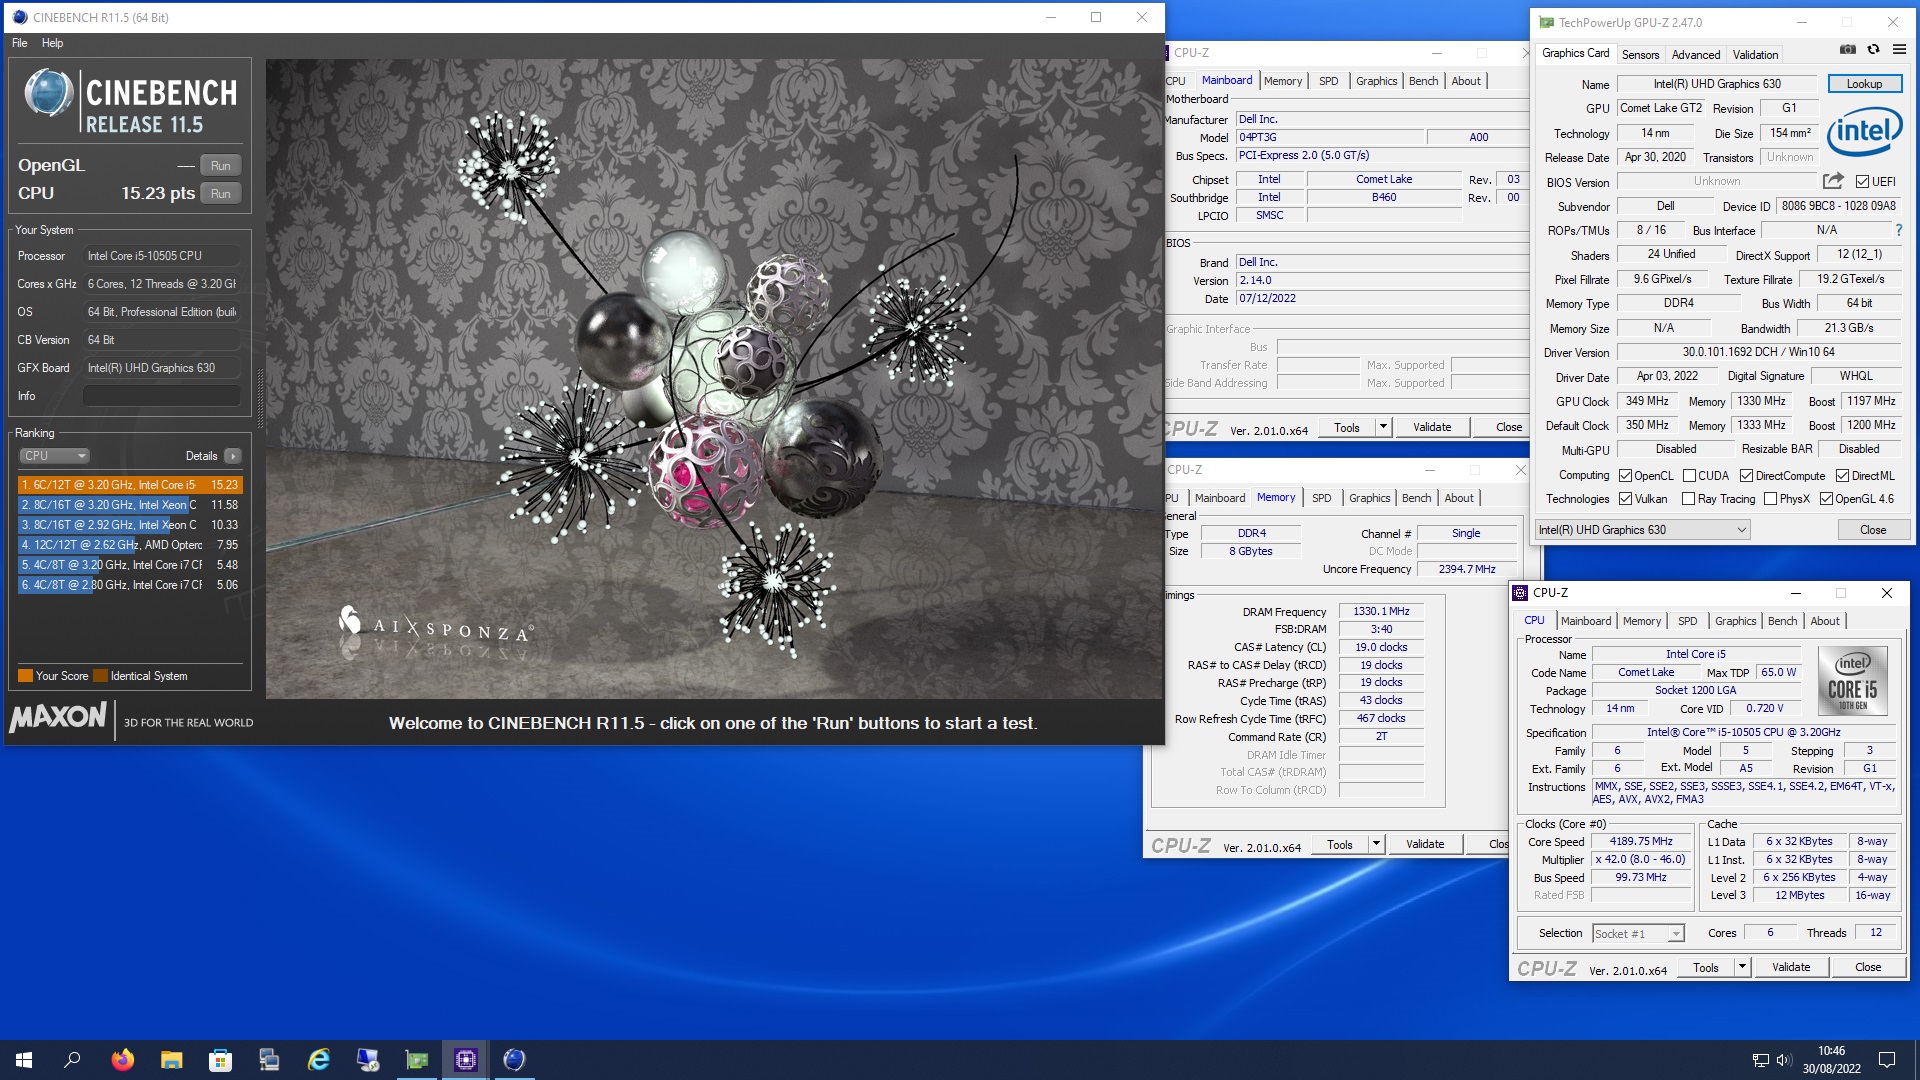The image size is (1920, 1080).
Task: Switch to the Advanced tab in GPU-Z
Action: [x=1696, y=55]
